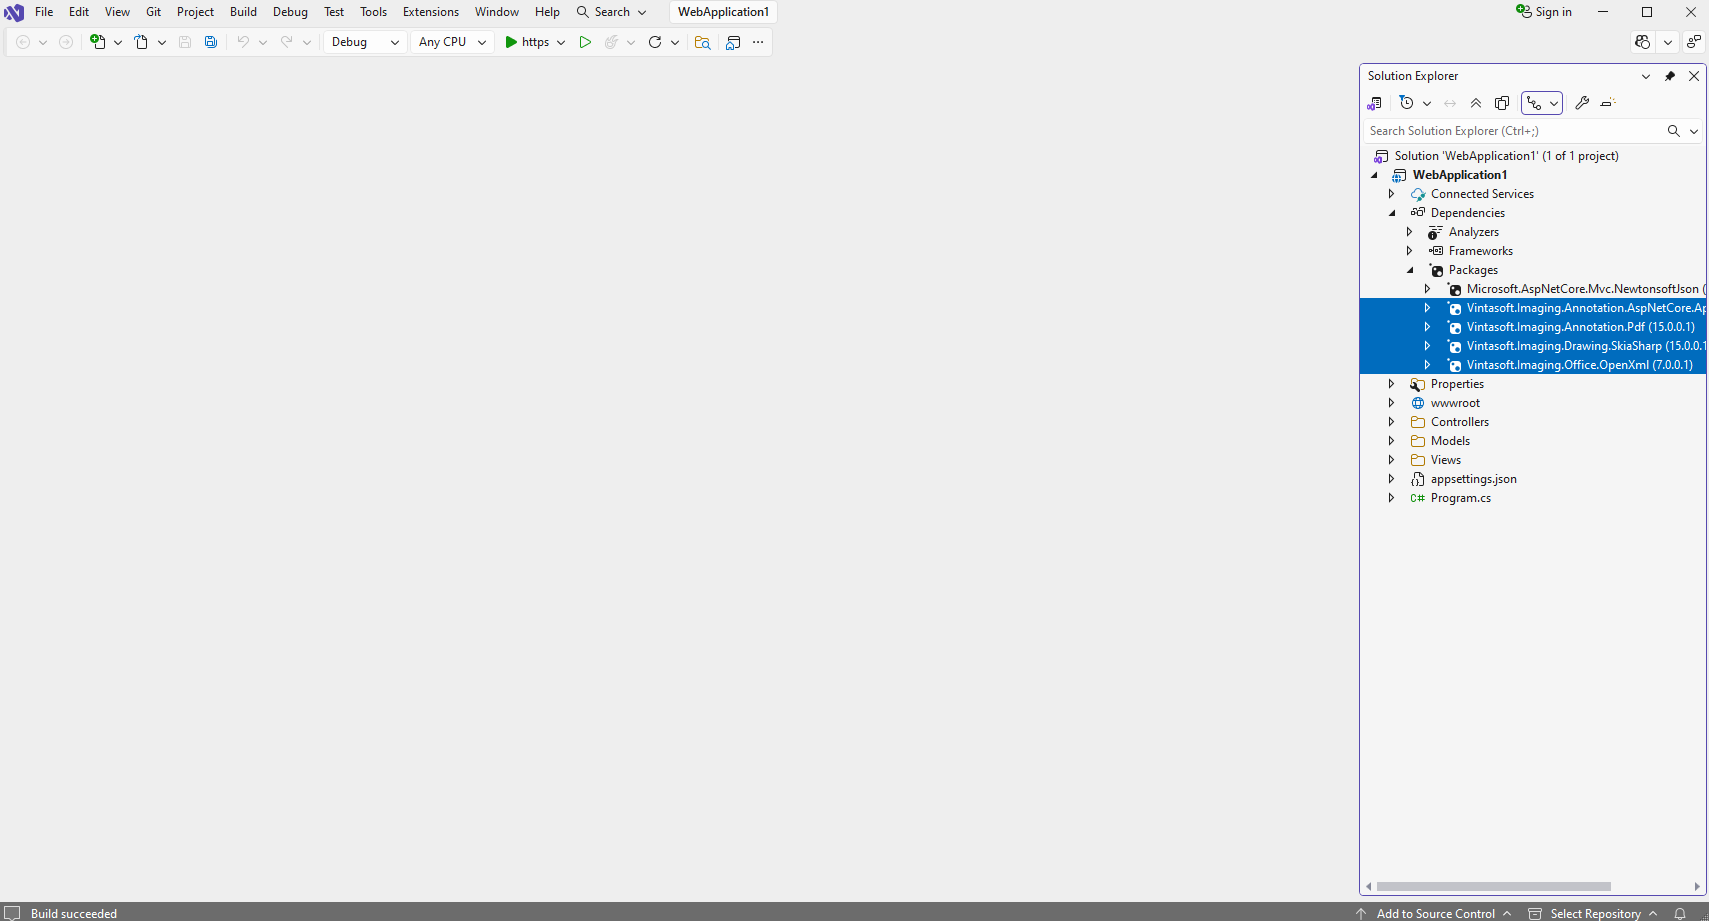Open the Any CPU platform dropdown
This screenshot has width=1709, height=921.
[x=452, y=42]
